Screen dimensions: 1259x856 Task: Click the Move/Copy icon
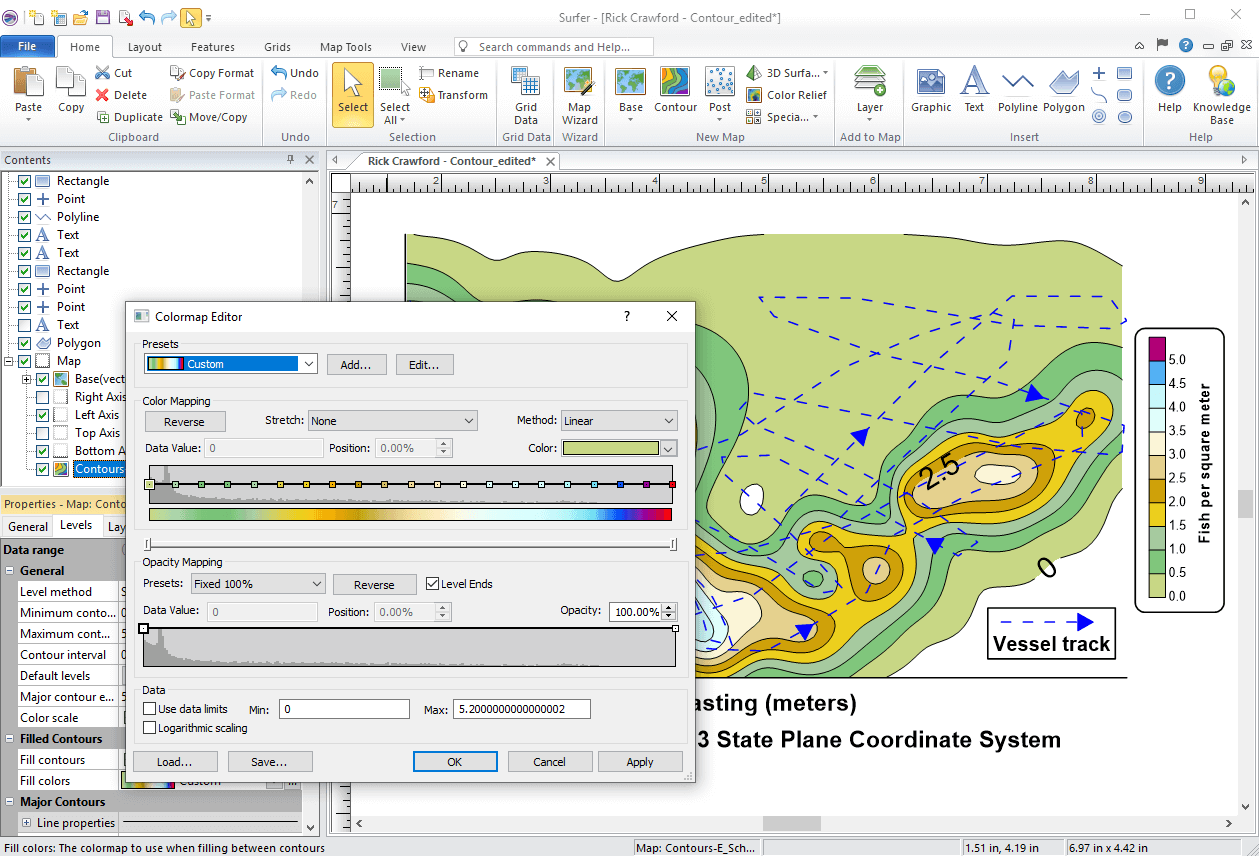[177, 117]
